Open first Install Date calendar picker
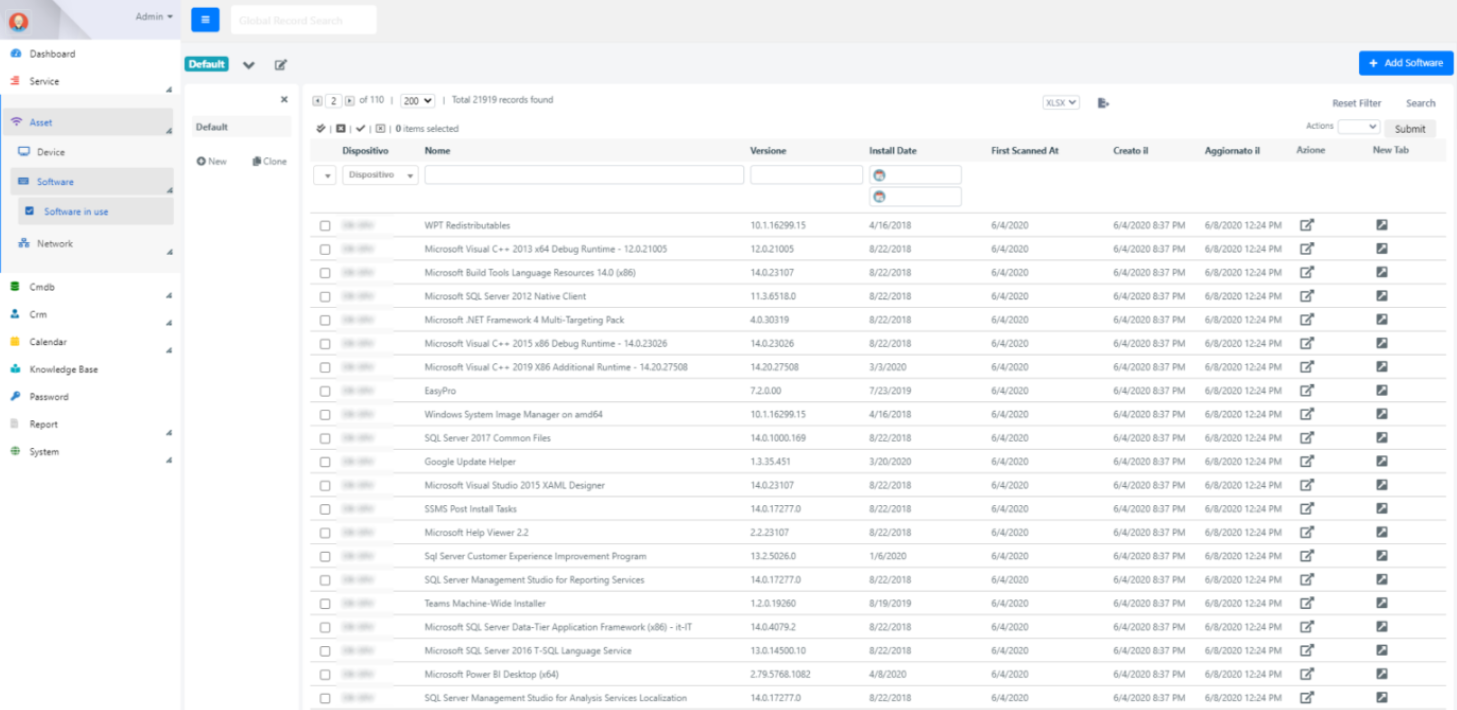Viewport: 1457px width, 710px height. (x=879, y=175)
